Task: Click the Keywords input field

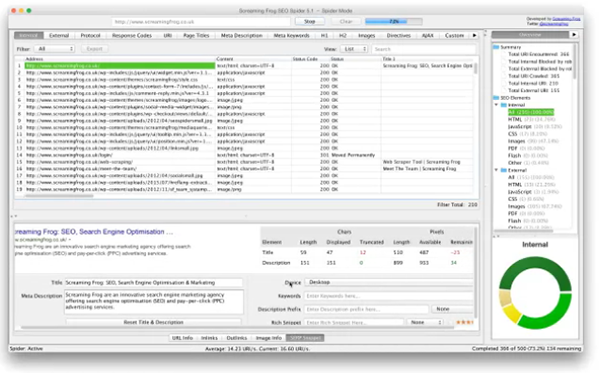Action: pyautogui.click(x=389, y=296)
